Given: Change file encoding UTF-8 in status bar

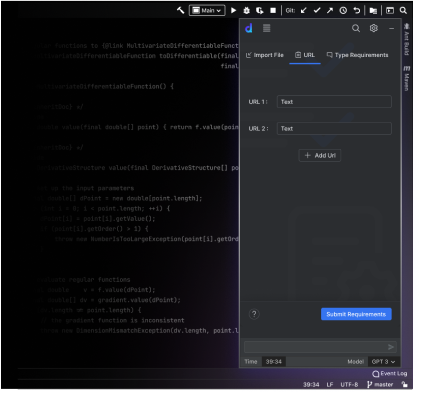Looking at the screenshot, I should pos(349,385).
